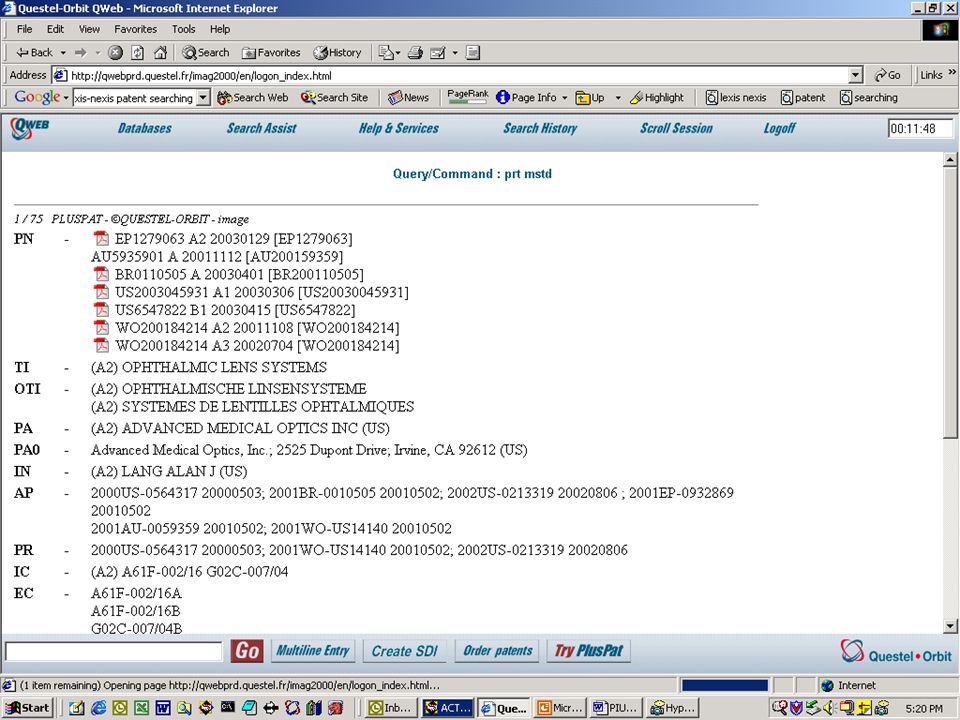Click the browser Forward arrow
Screen dimensions: 960x720
point(81,53)
